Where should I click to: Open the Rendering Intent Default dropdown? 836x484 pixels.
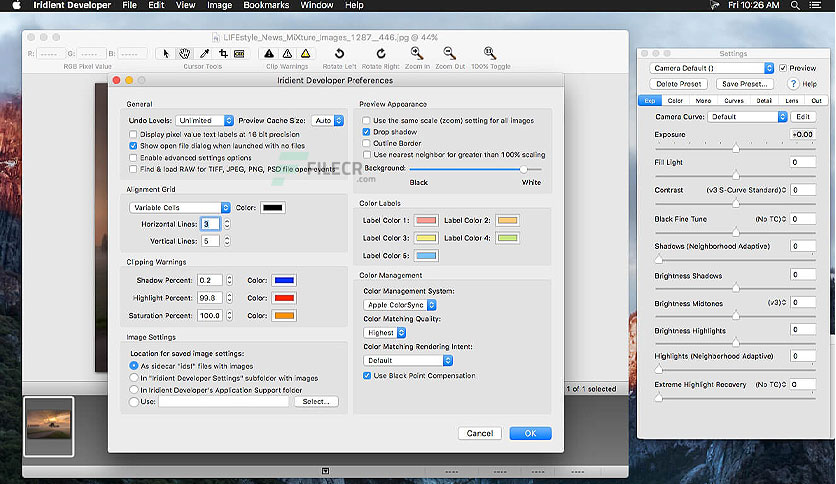coord(408,360)
